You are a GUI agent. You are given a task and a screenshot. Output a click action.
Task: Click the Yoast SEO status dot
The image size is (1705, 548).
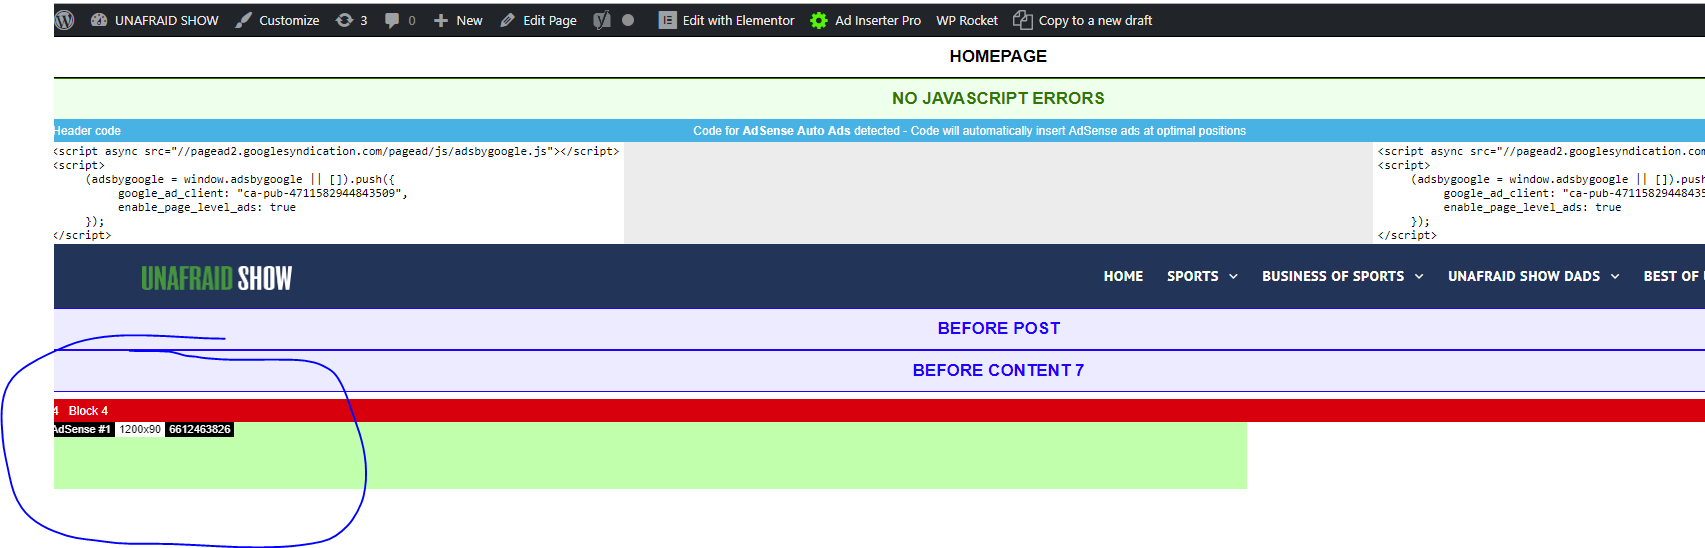628,20
